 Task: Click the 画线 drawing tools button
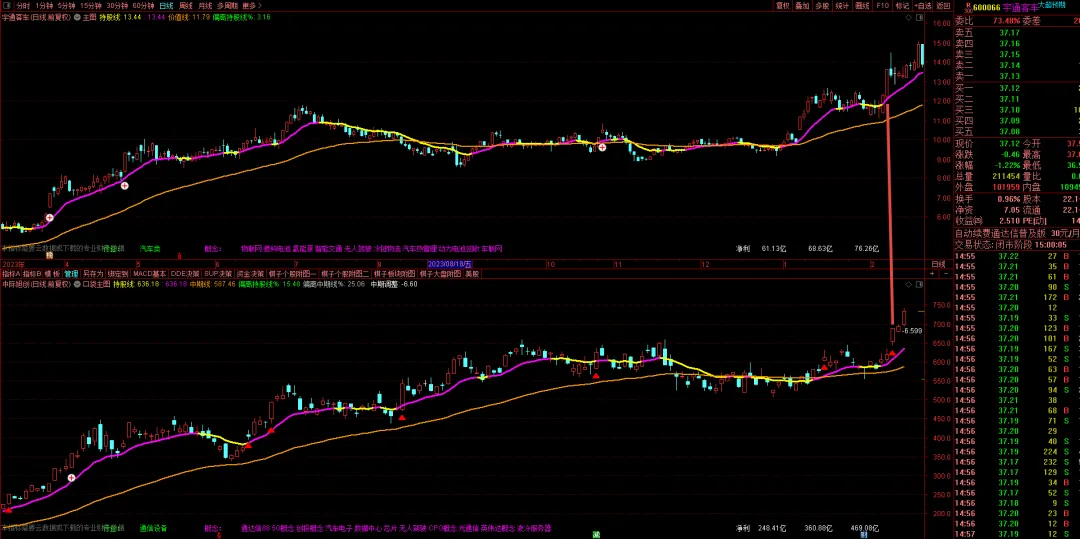pos(862,6)
